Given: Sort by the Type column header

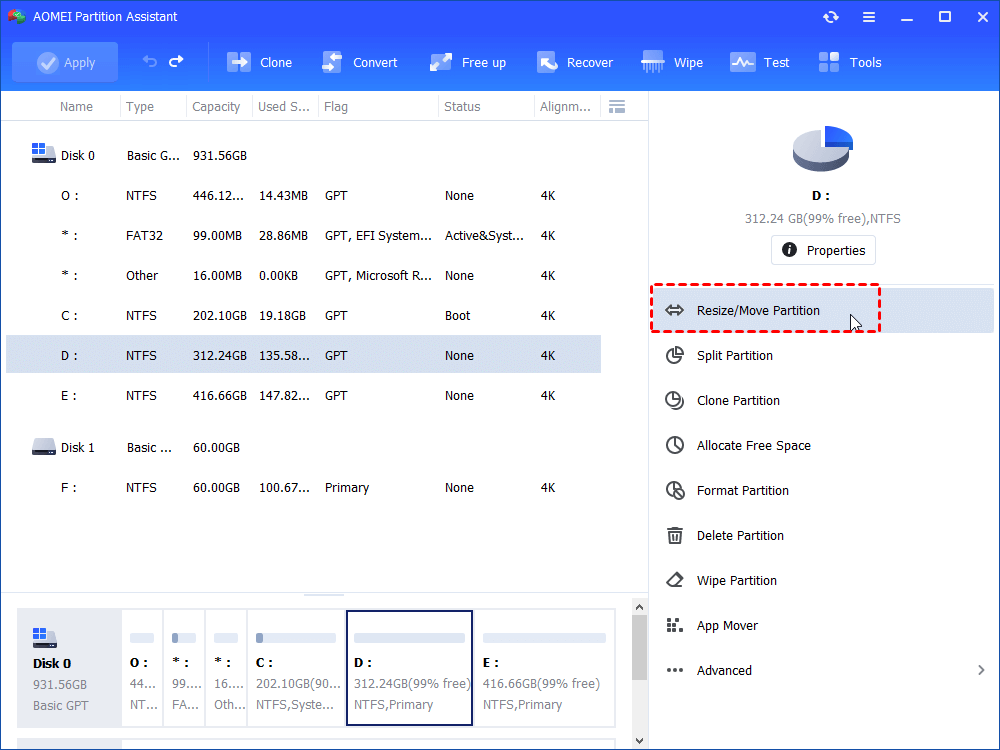Looking at the screenshot, I should click(140, 107).
